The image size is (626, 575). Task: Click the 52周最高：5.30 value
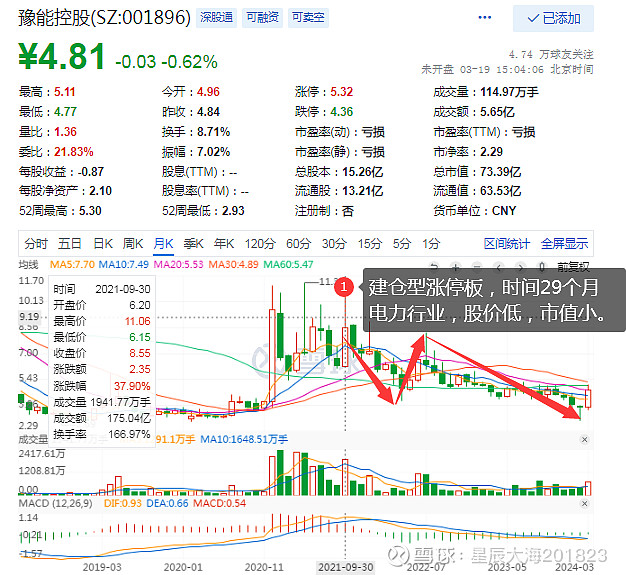(x=60, y=210)
